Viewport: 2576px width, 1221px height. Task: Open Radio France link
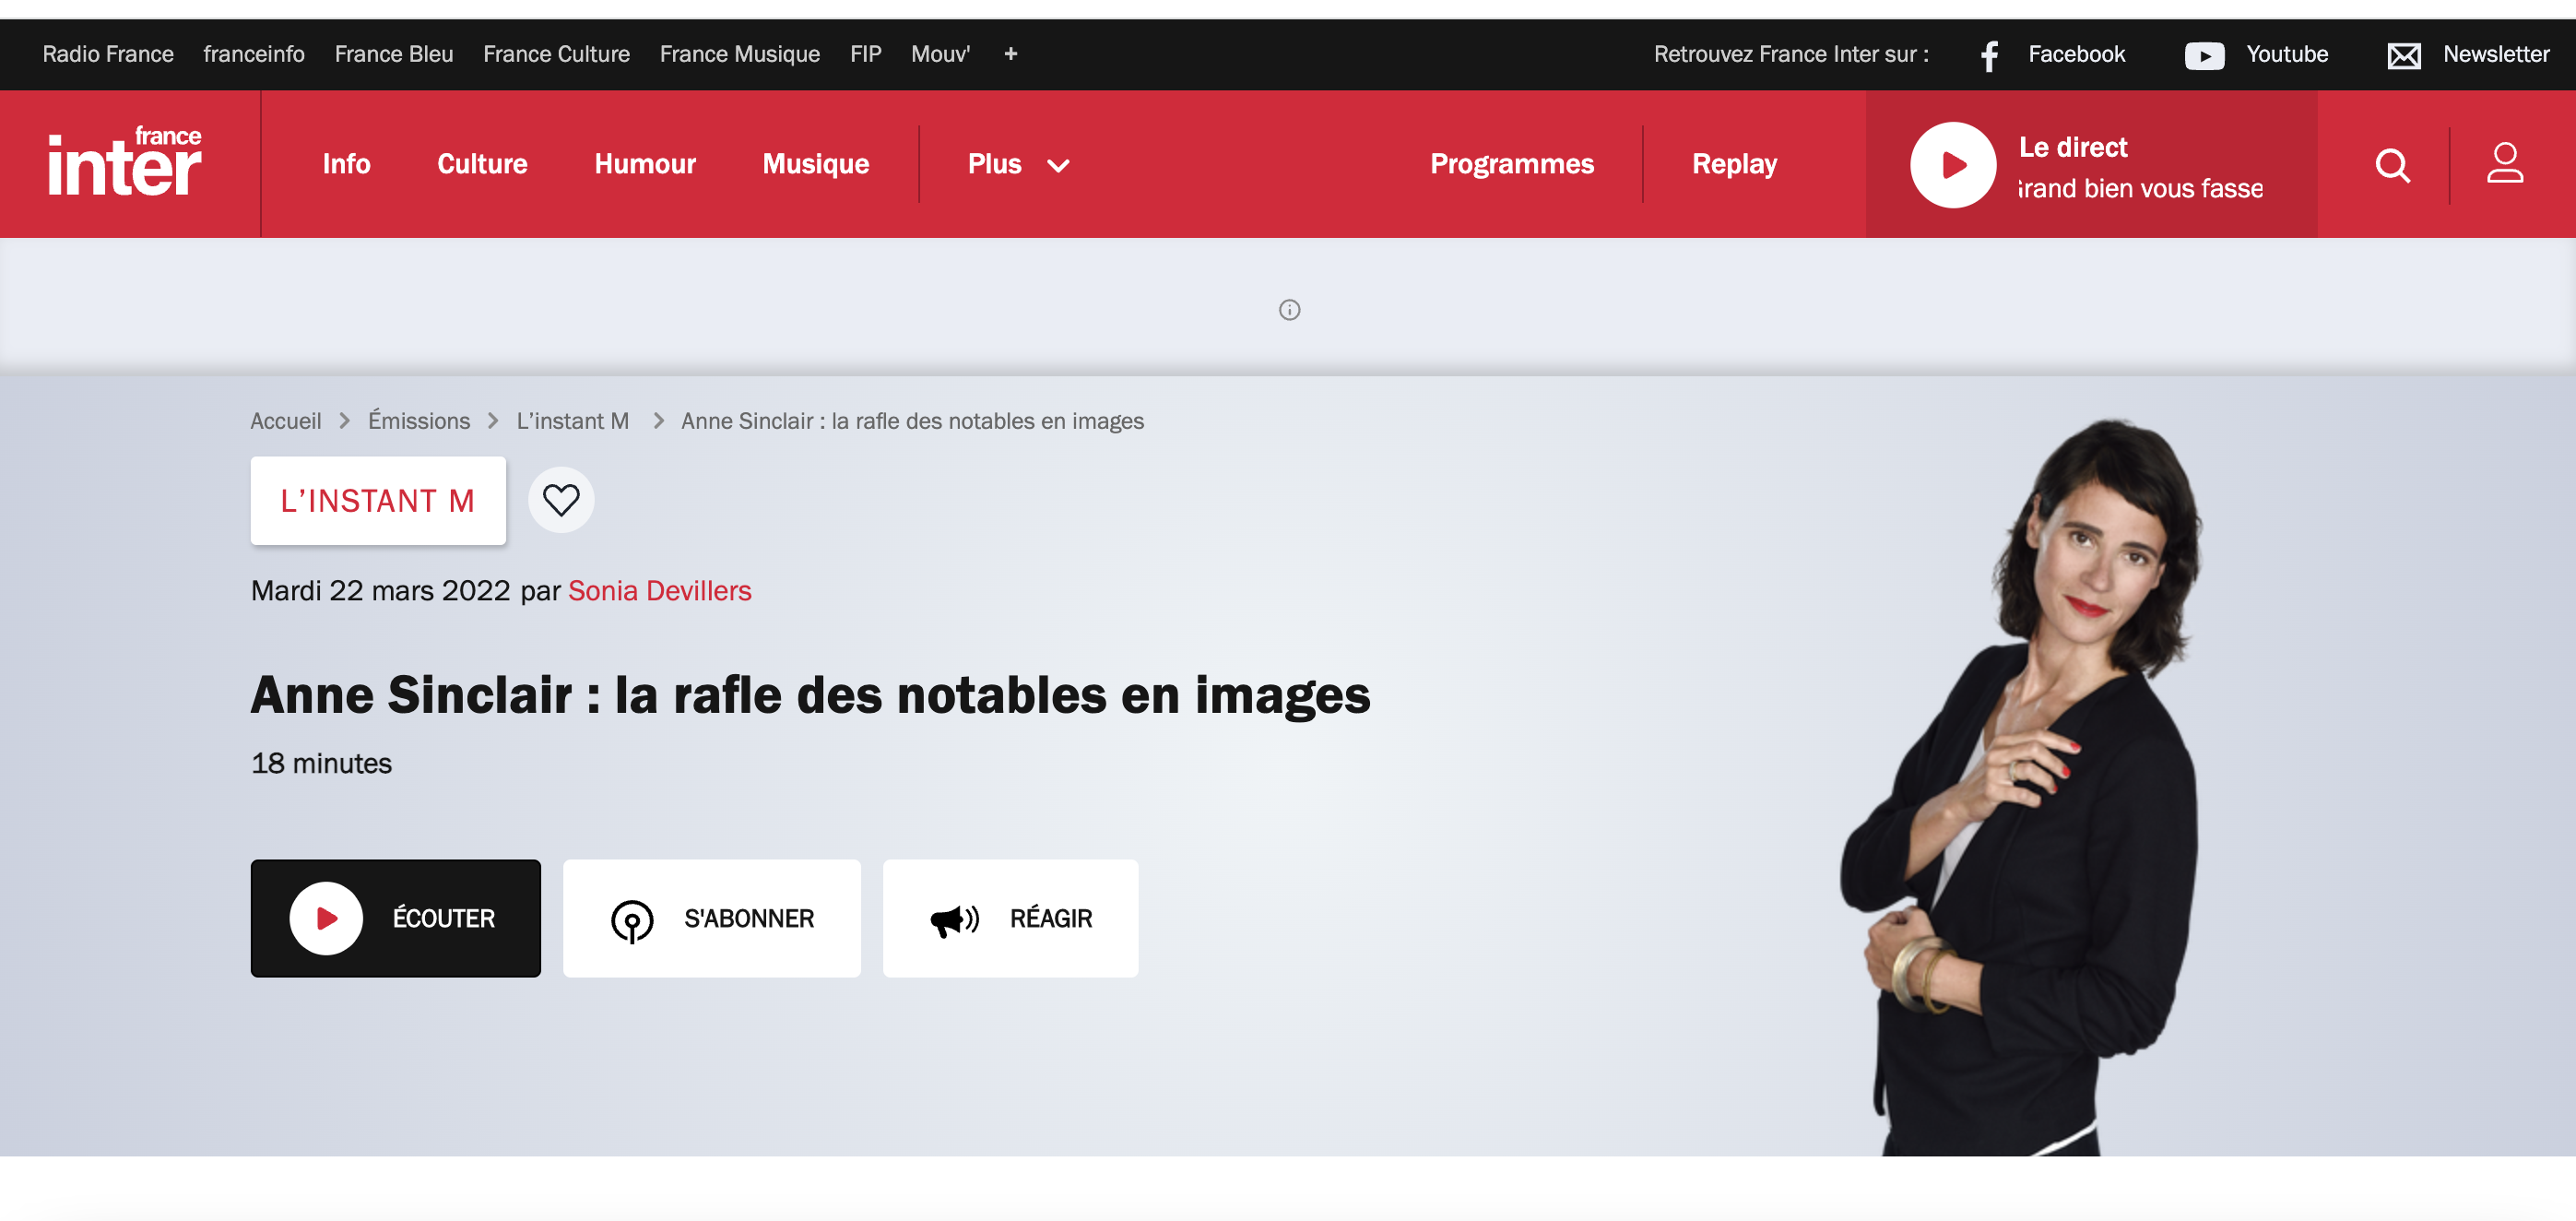[108, 54]
